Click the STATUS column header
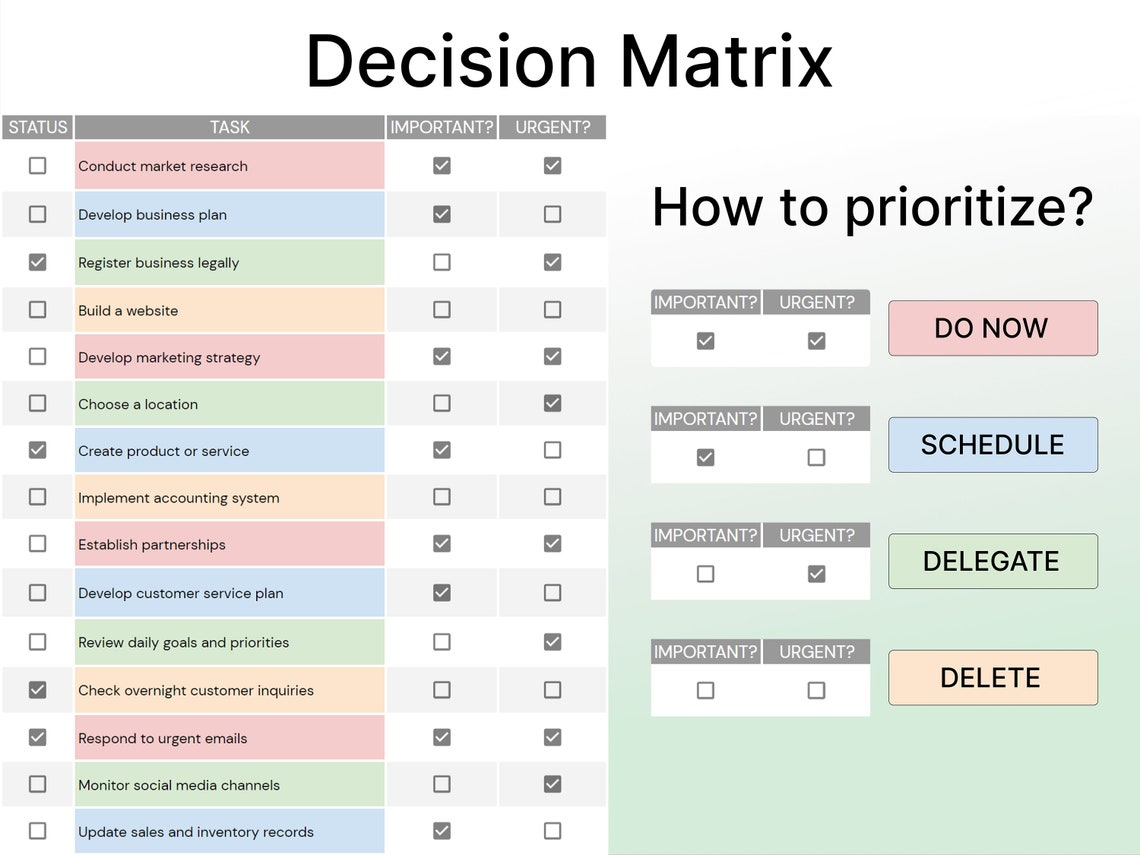1140x855 pixels. coord(38,127)
